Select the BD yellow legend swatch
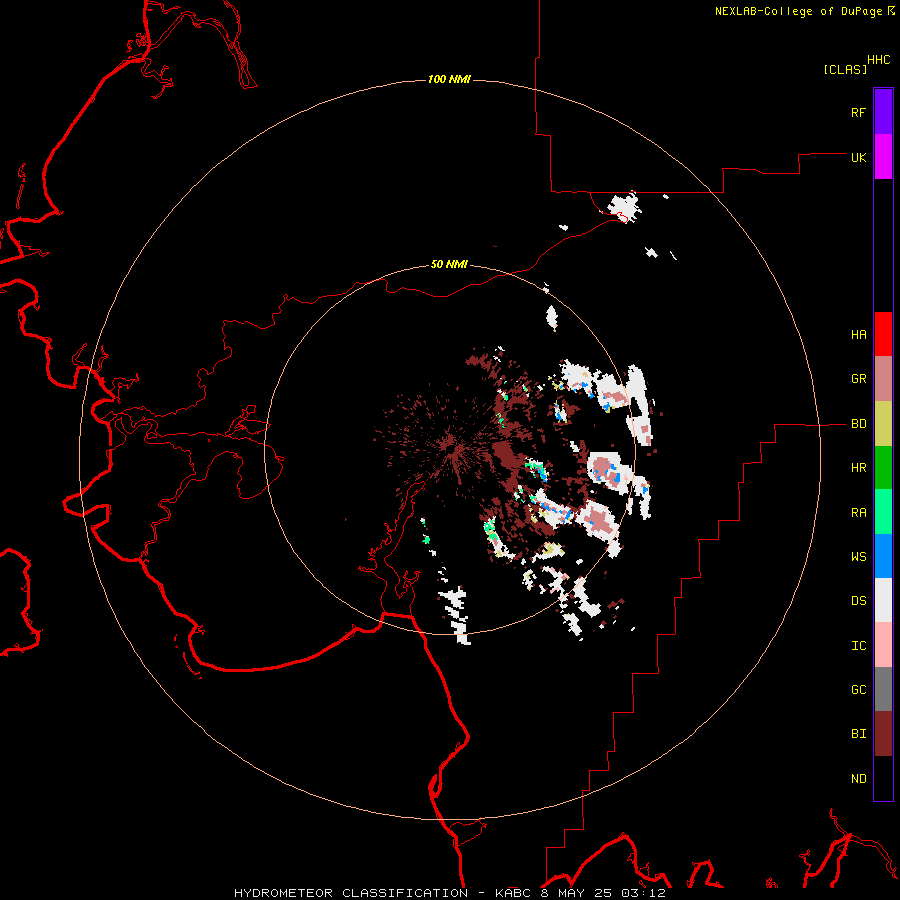900x900 pixels. tap(883, 424)
